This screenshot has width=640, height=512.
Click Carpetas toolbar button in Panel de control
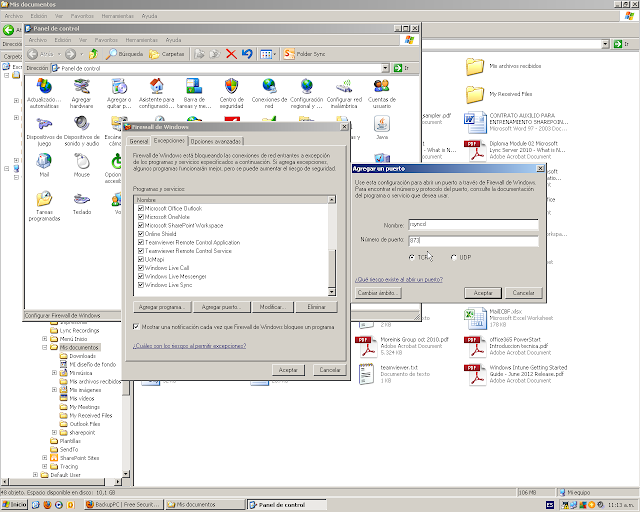tap(167, 54)
